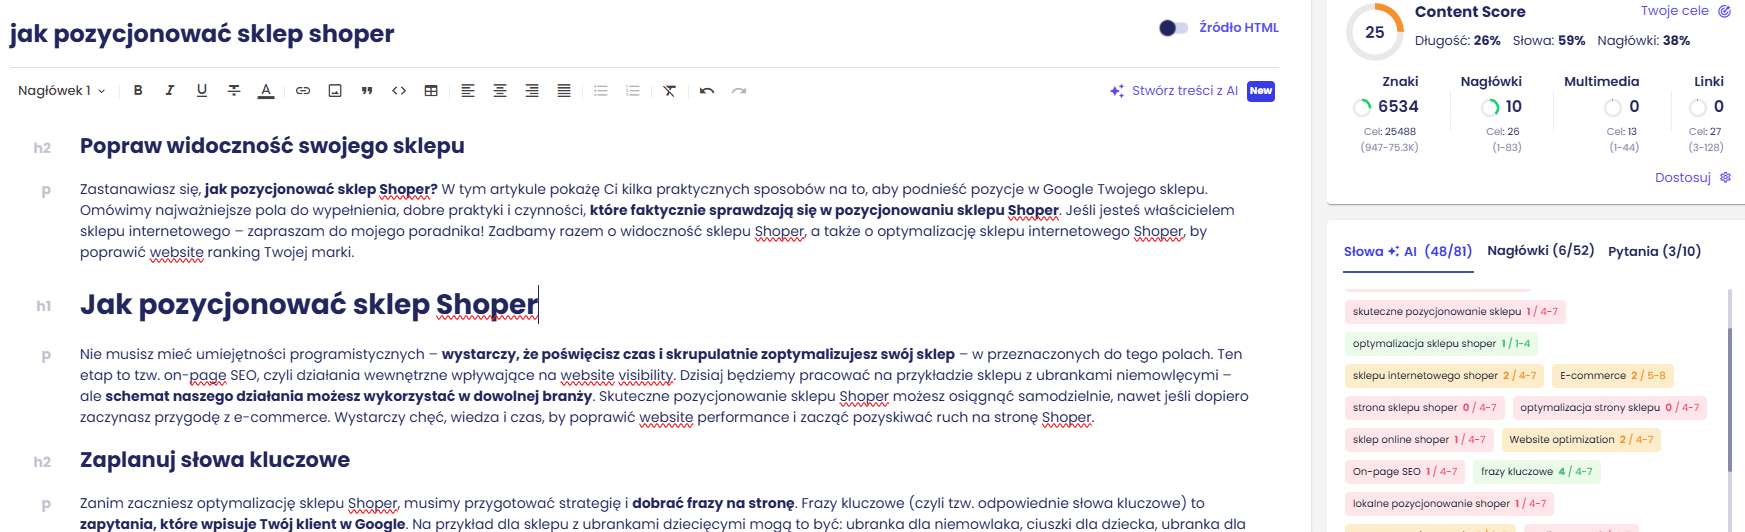Open the Twoje cele link

1674,11
